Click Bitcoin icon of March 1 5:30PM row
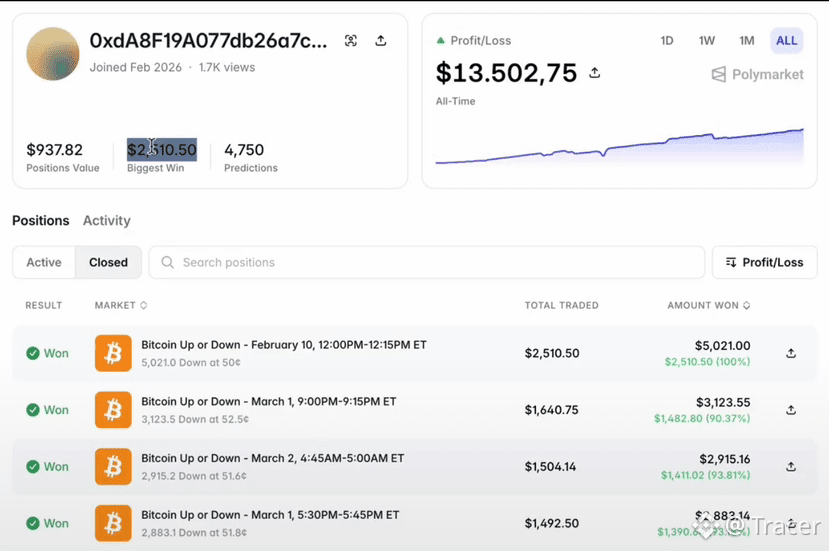The height and width of the screenshot is (551, 829). [x=113, y=523]
